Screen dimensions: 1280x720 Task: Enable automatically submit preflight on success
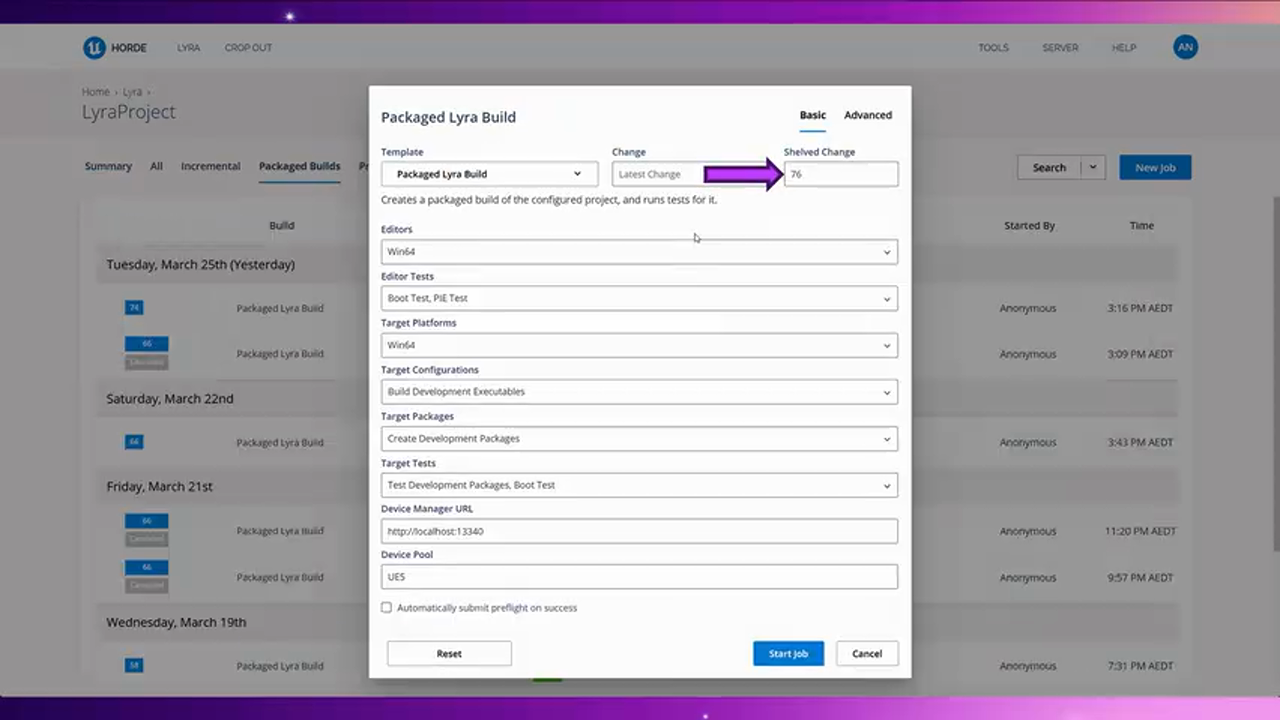pyautogui.click(x=387, y=608)
